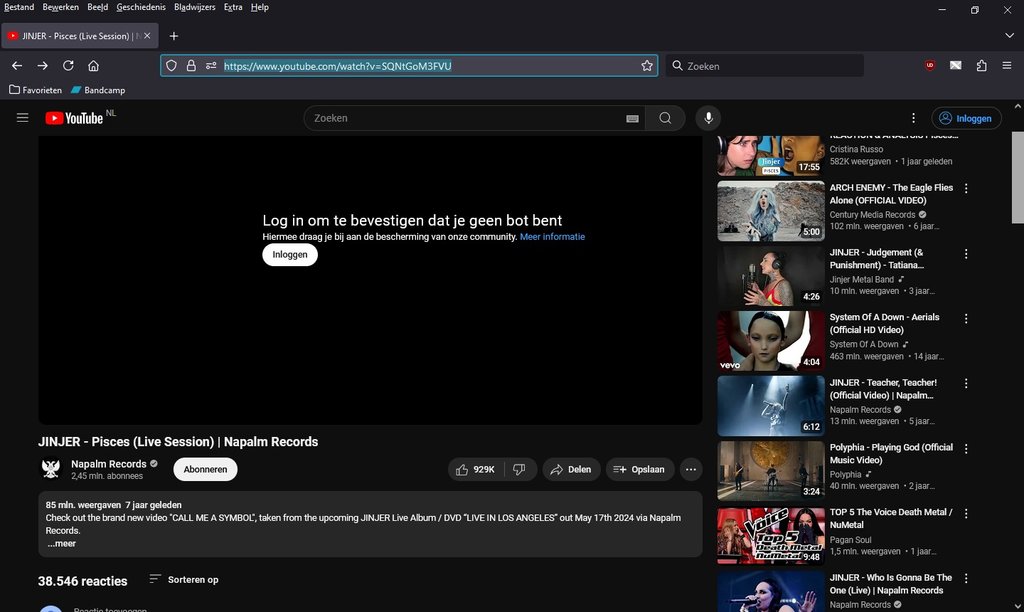Screen dimensions: 1024x612
Task: Open the Bewerken menu
Action: [60, 7]
